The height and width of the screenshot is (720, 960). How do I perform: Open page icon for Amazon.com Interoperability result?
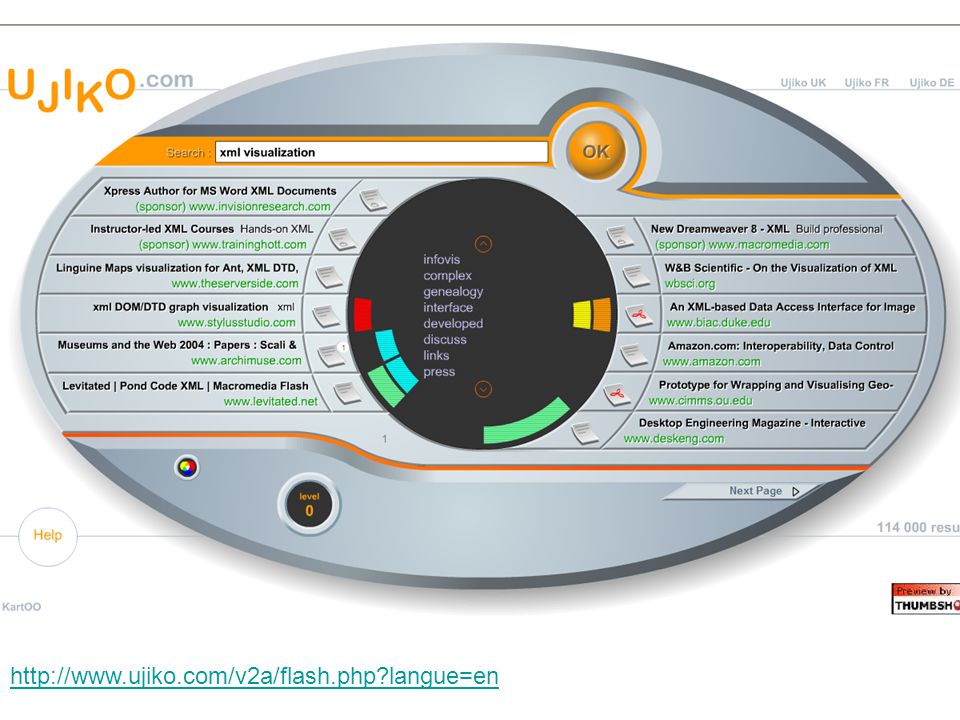(x=634, y=354)
